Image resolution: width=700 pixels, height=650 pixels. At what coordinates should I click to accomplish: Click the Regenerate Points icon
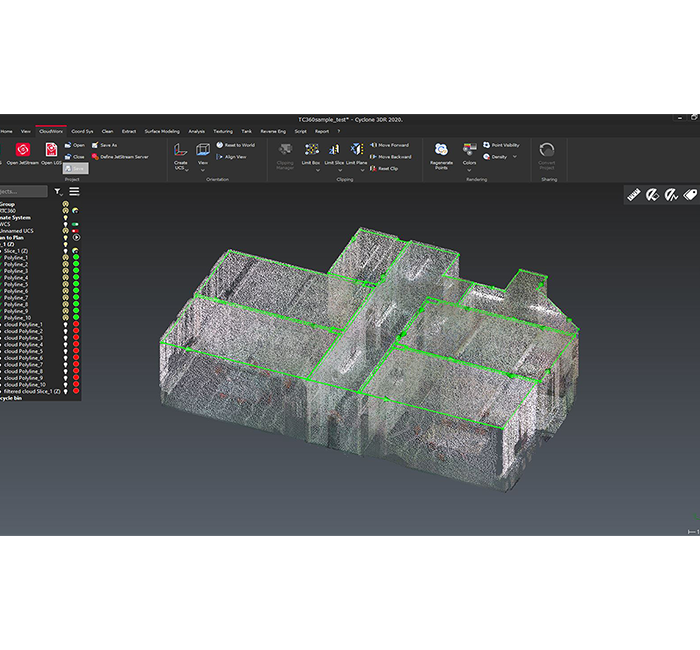click(x=441, y=149)
